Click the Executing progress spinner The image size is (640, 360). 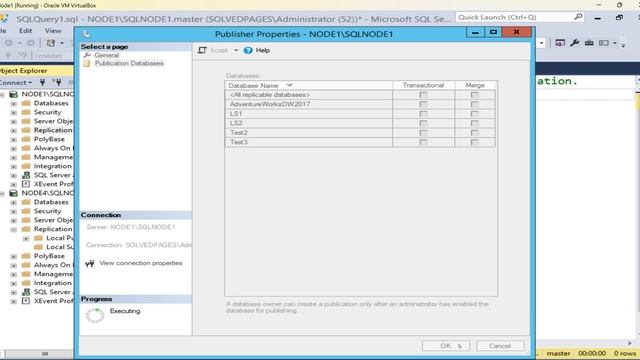[95, 315]
